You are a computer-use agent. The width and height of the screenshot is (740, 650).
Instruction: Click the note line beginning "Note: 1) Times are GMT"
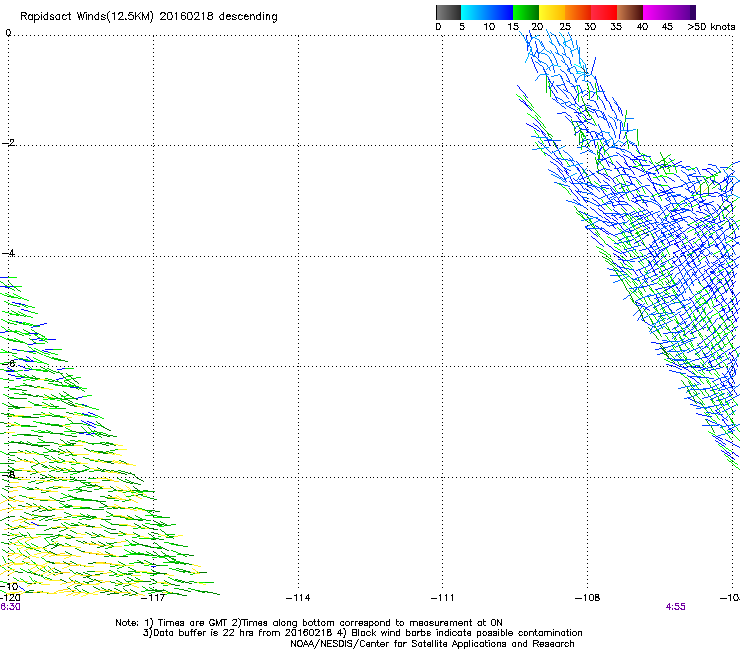[309, 623]
